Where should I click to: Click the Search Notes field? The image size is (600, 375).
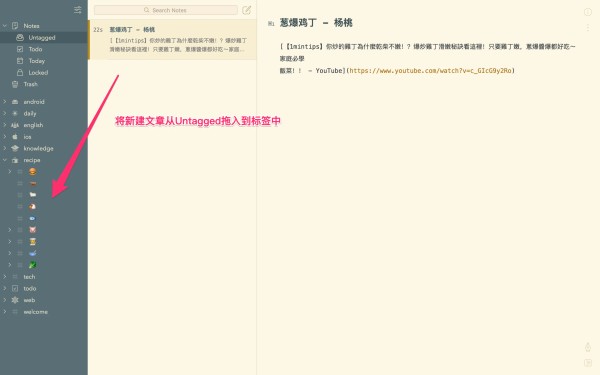[166, 10]
